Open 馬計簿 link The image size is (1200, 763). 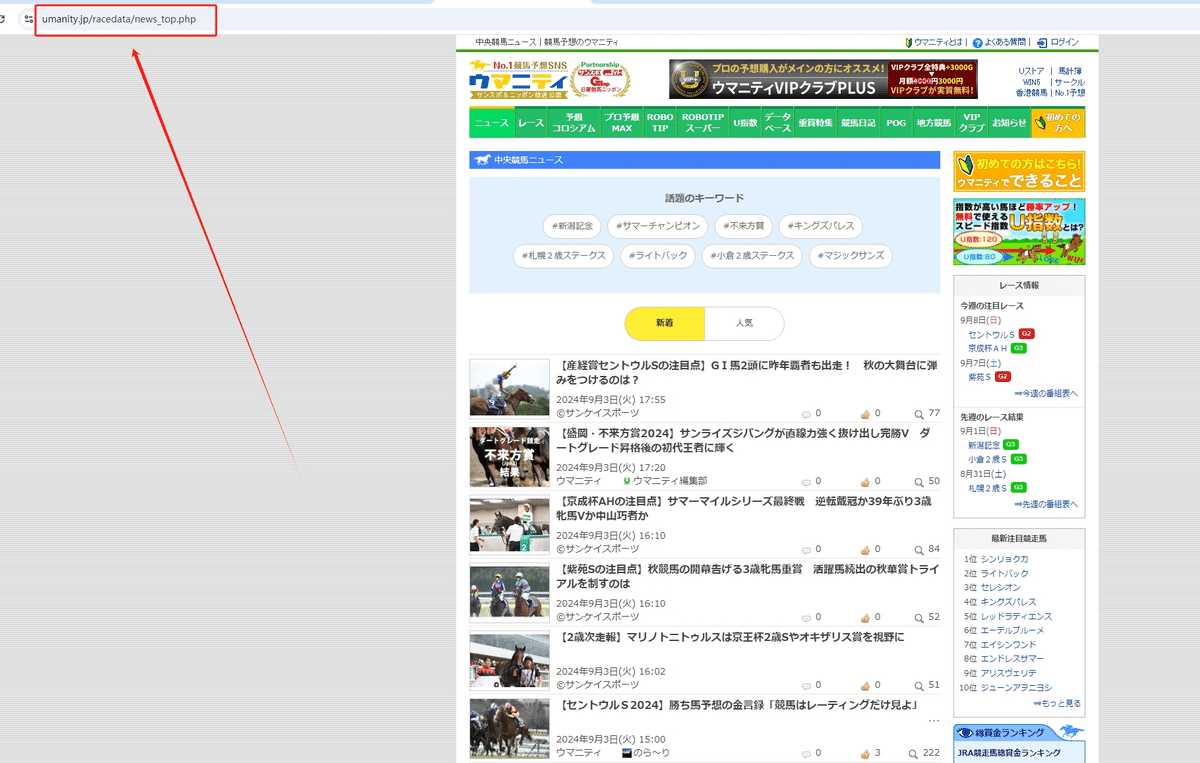[x=1070, y=71]
